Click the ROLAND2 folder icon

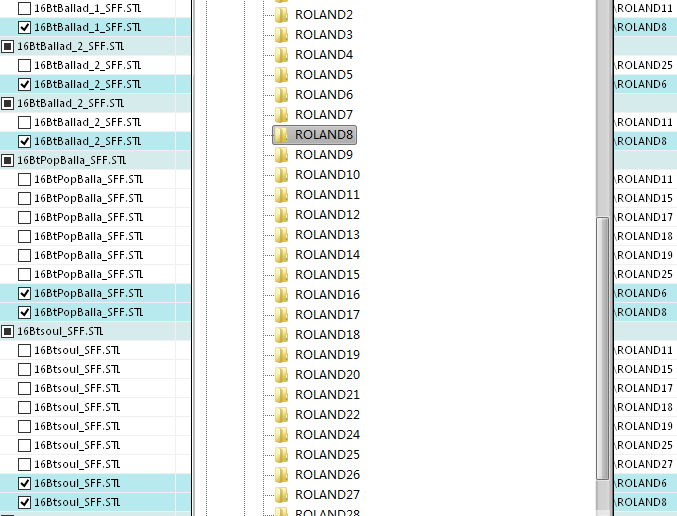pyautogui.click(x=282, y=15)
